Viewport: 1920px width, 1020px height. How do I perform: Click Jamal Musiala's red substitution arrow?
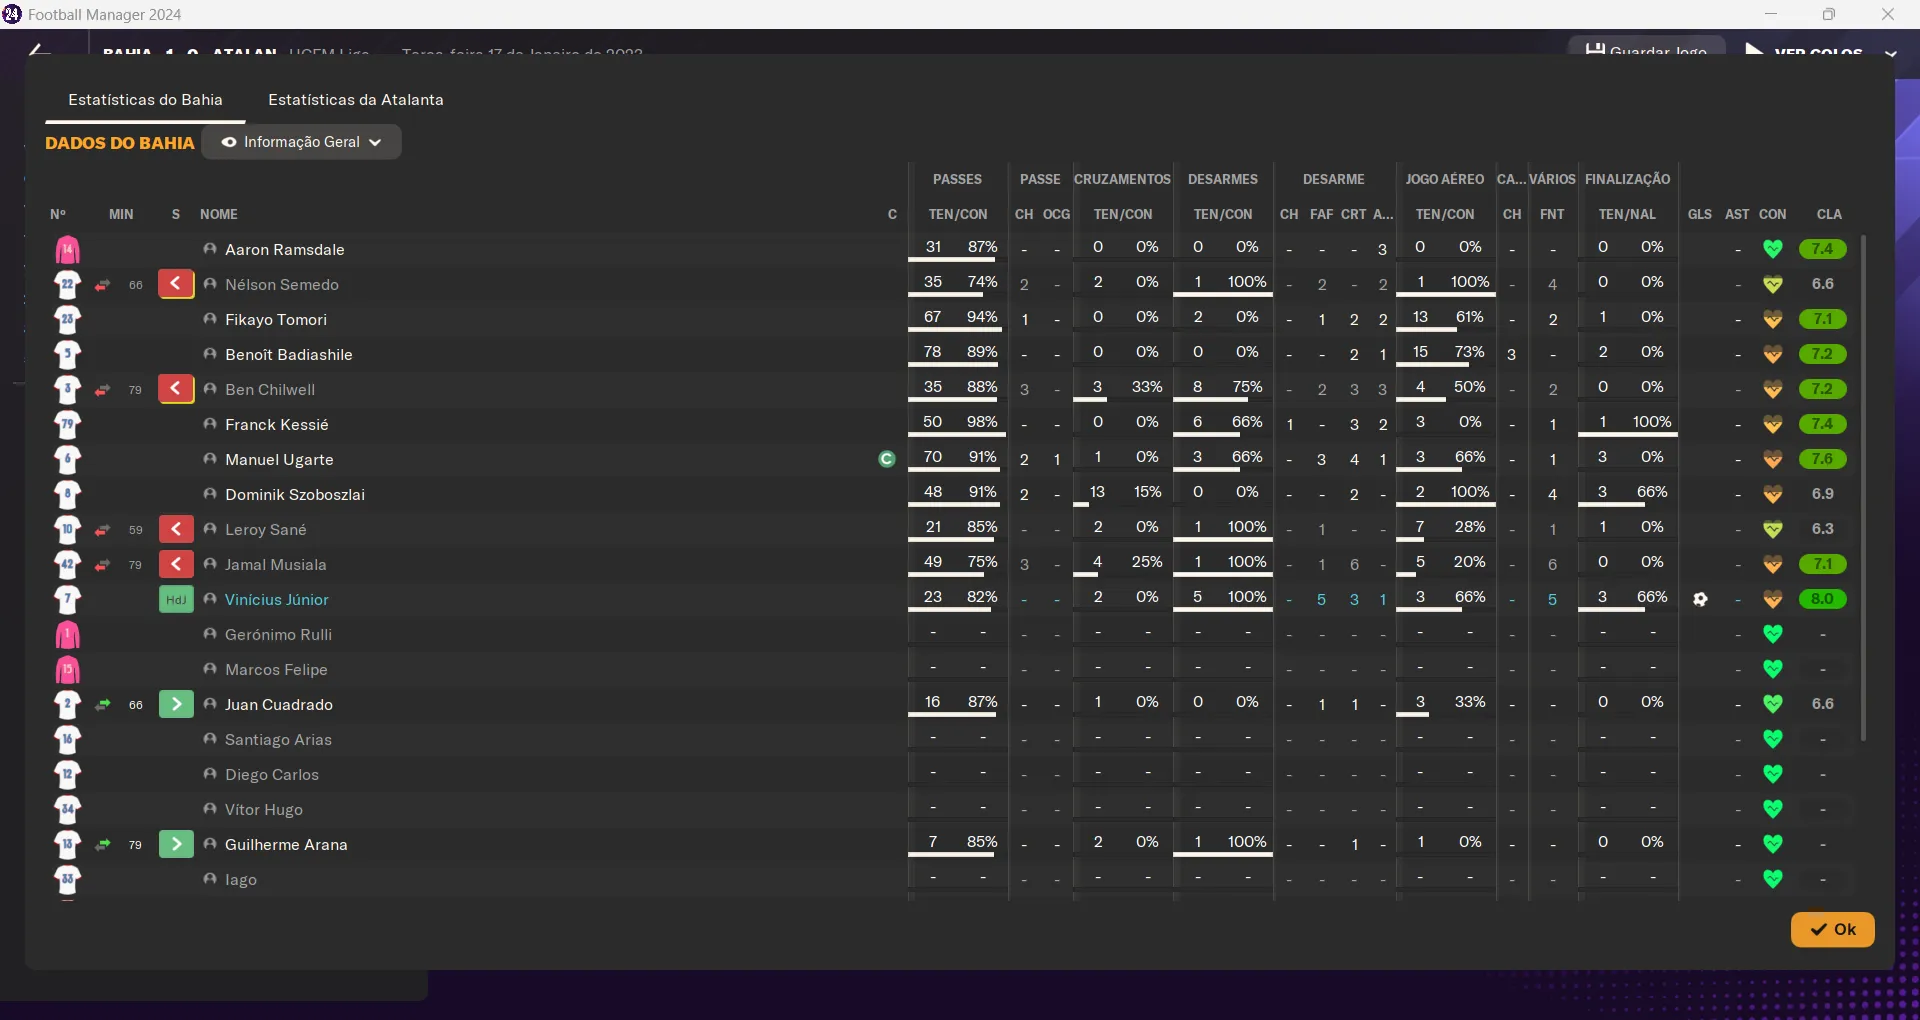176,564
